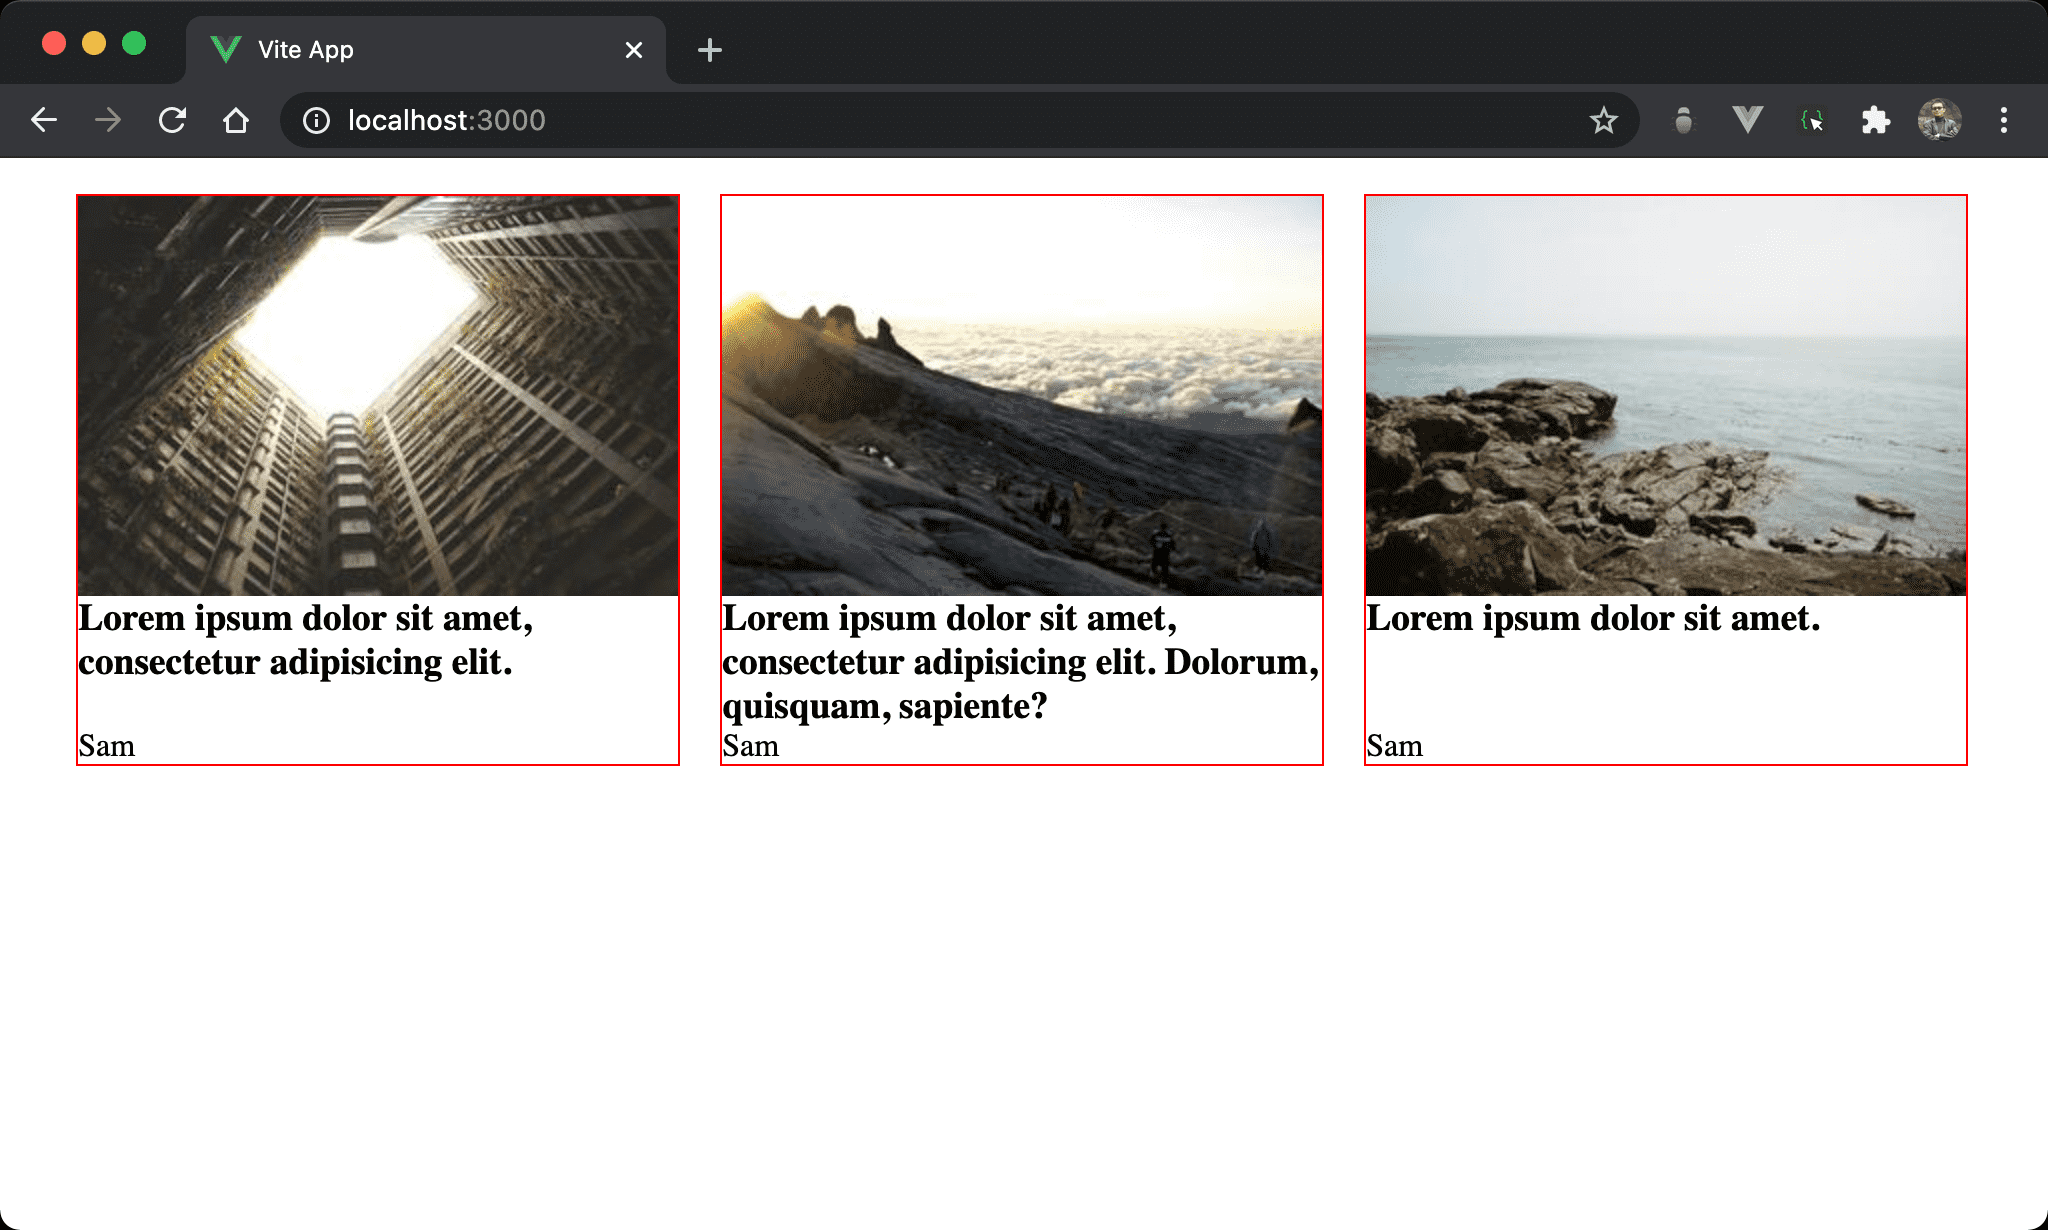This screenshot has height=1230, width=2048.
Task: Click the browser back arrow
Action: pyautogui.click(x=44, y=121)
